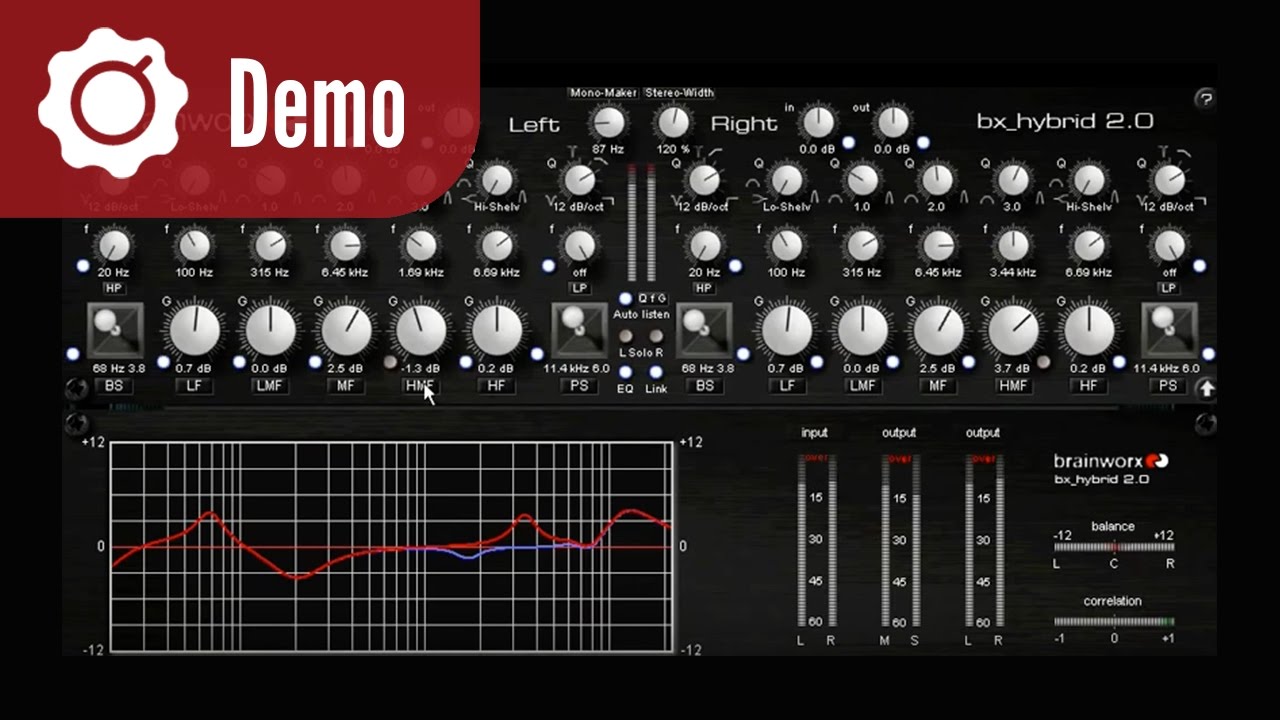1280x720 pixels.
Task: Click the right frequency knob reading 3.44 kHz
Action: [1013, 245]
